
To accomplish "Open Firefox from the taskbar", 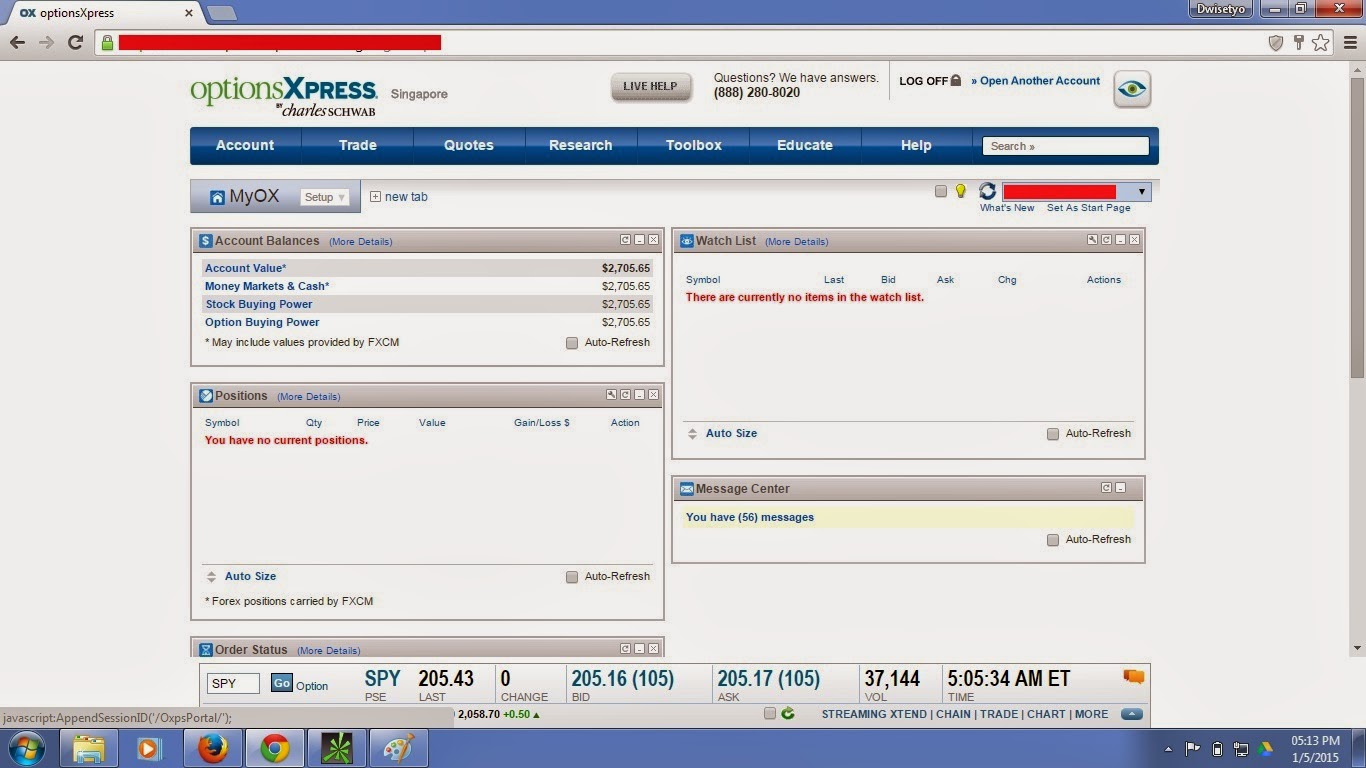I will (212, 748).
